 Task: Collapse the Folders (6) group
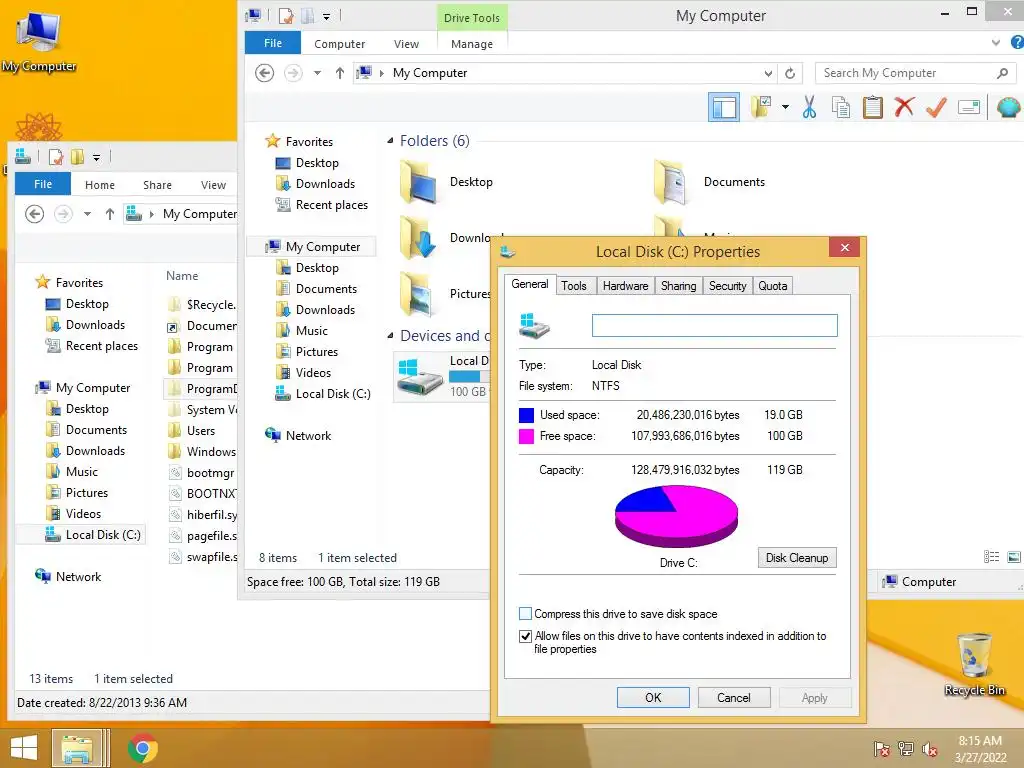tap(390, 140)
